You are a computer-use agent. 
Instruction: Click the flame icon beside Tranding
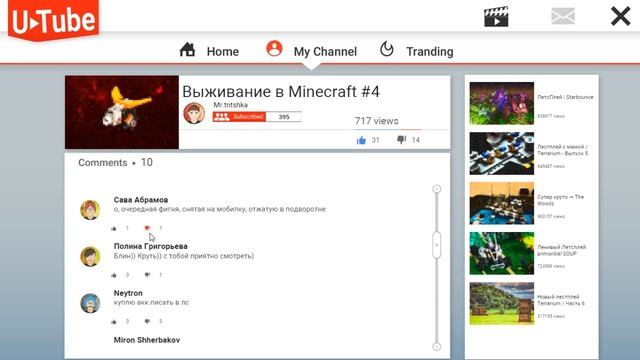[x=387, y=49]
